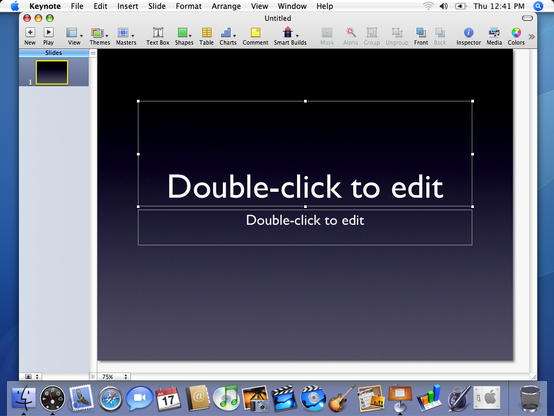Click the menu bar clock Thu 12:41 PM

[499, 6]
